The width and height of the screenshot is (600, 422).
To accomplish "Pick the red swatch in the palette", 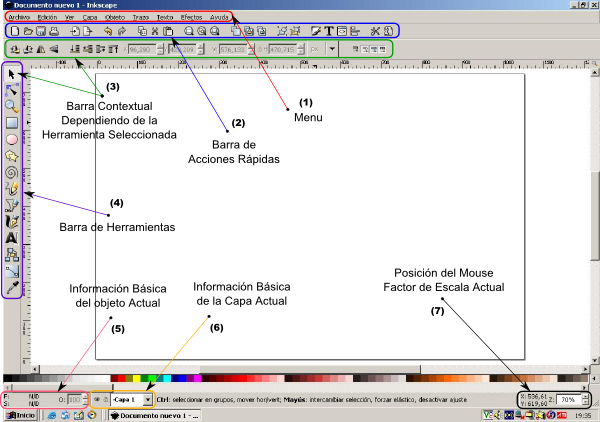I will [x=122, y=378].
